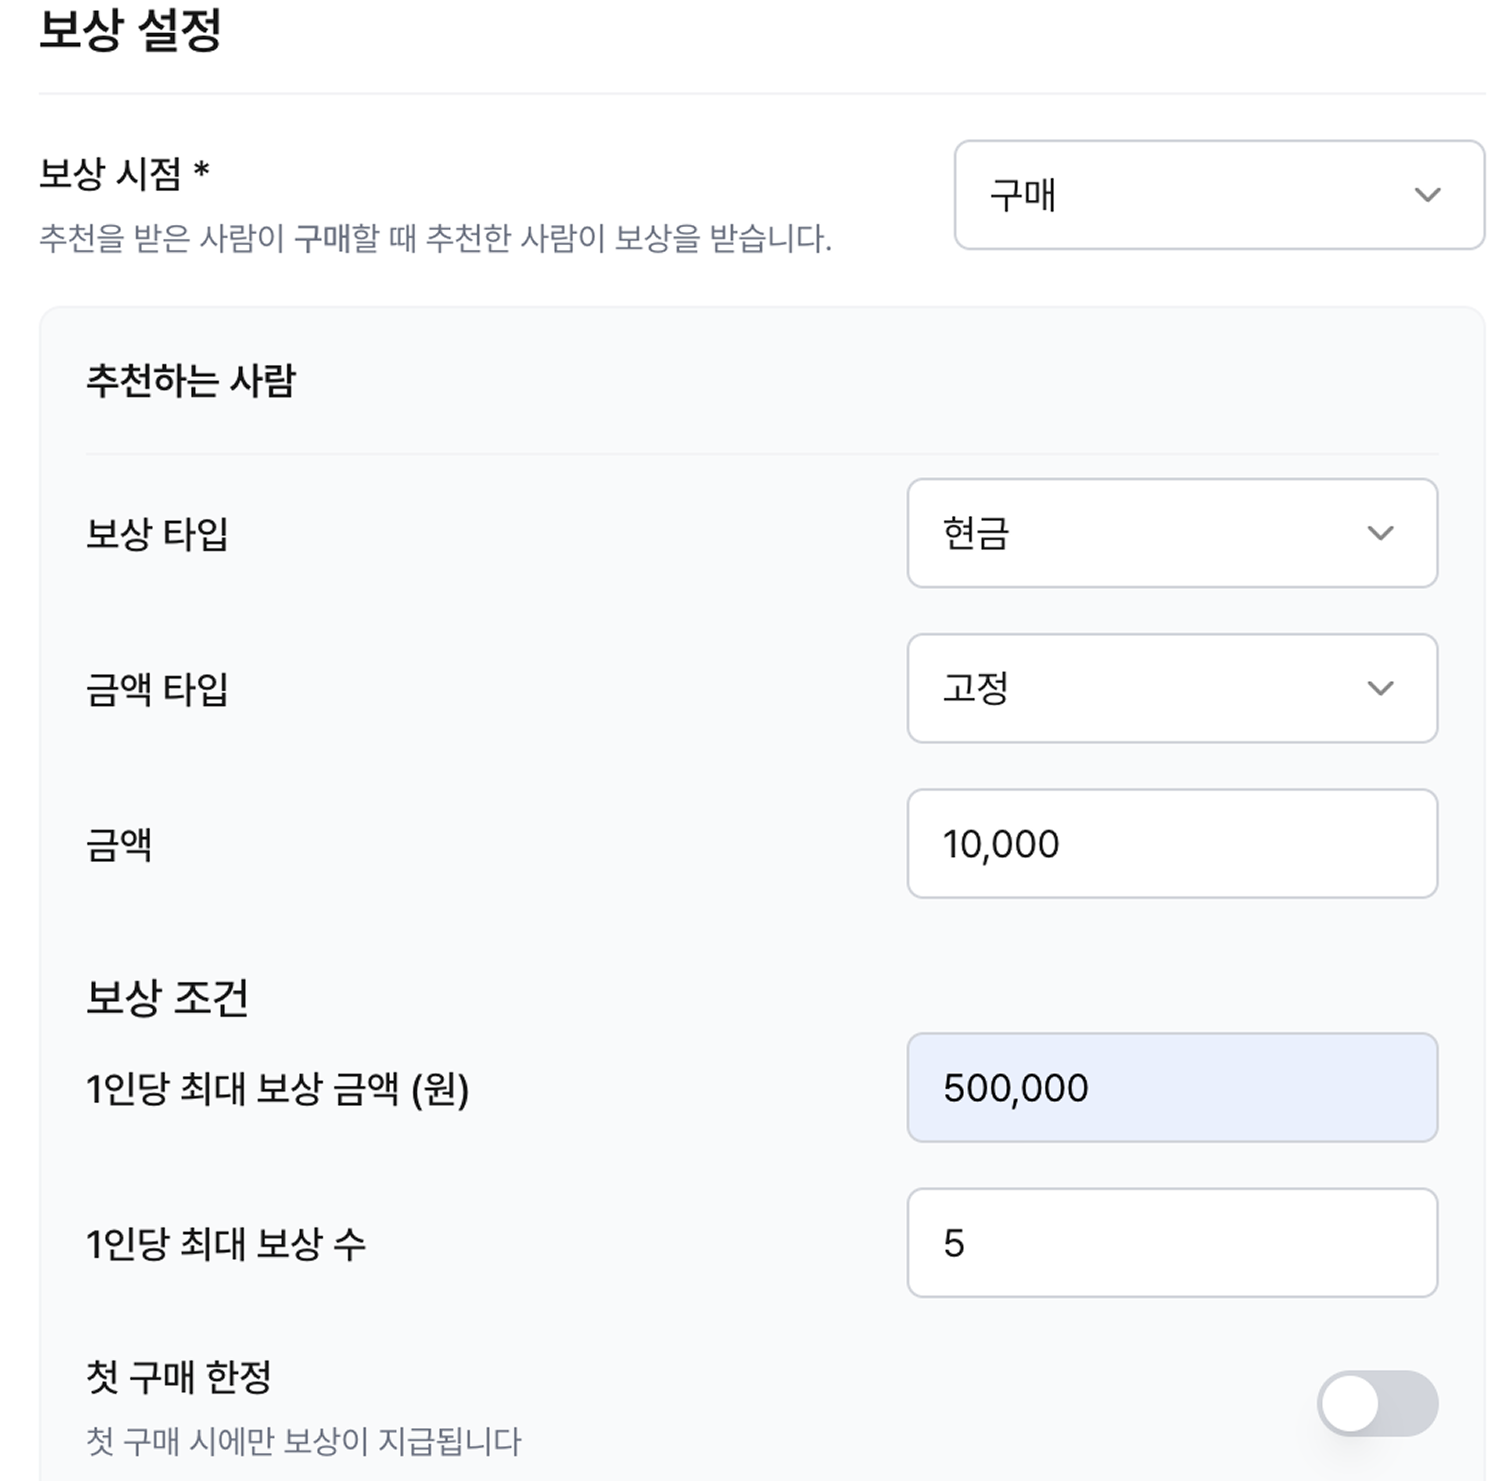Click the 1인당 최대 보상 금액 (원) label

(277, 1089)
